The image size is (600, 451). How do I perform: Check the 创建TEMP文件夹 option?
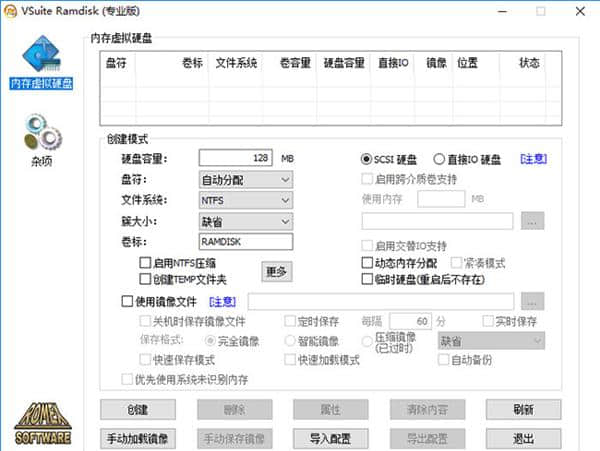click(145, 277)
